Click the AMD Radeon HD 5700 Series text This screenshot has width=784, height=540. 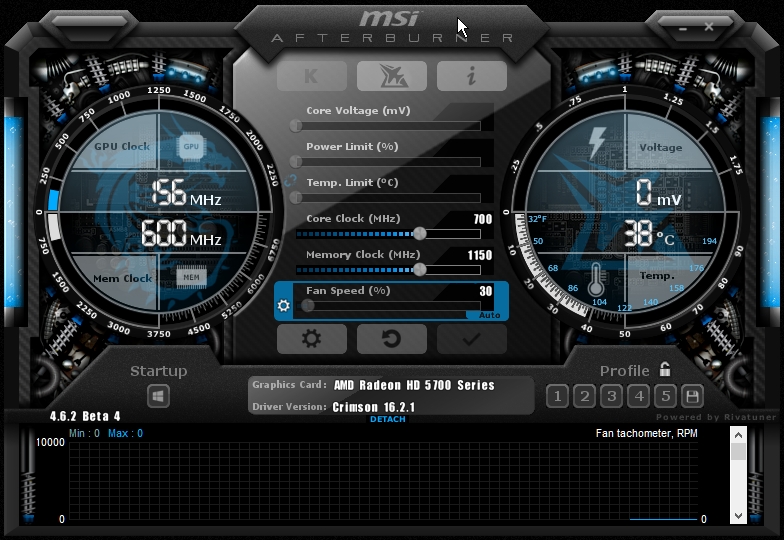pyautogui.click(x=414, y=385)
